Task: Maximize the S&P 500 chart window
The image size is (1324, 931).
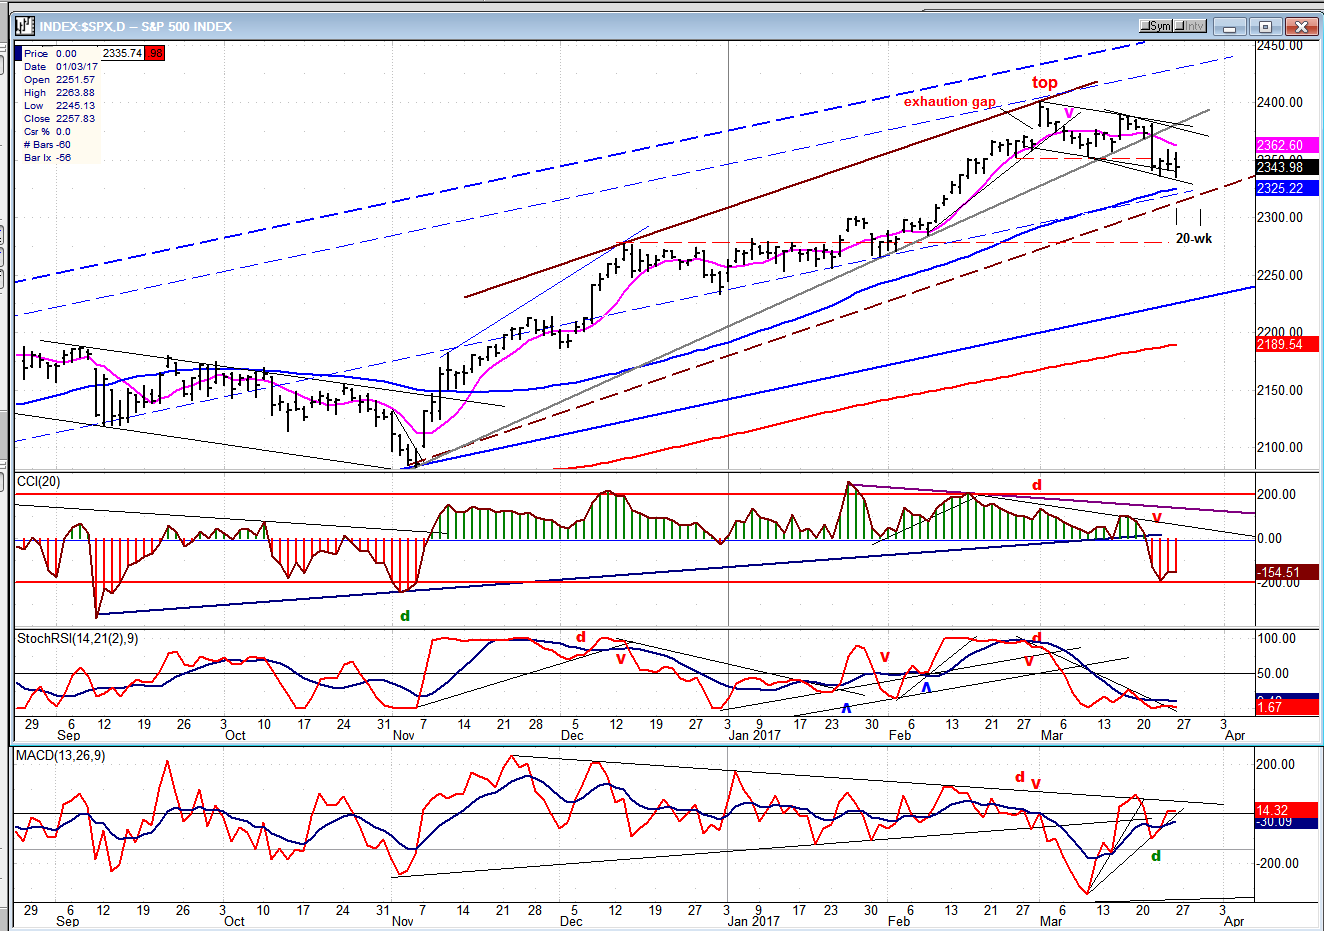Action: click(x=1265, y=27)
